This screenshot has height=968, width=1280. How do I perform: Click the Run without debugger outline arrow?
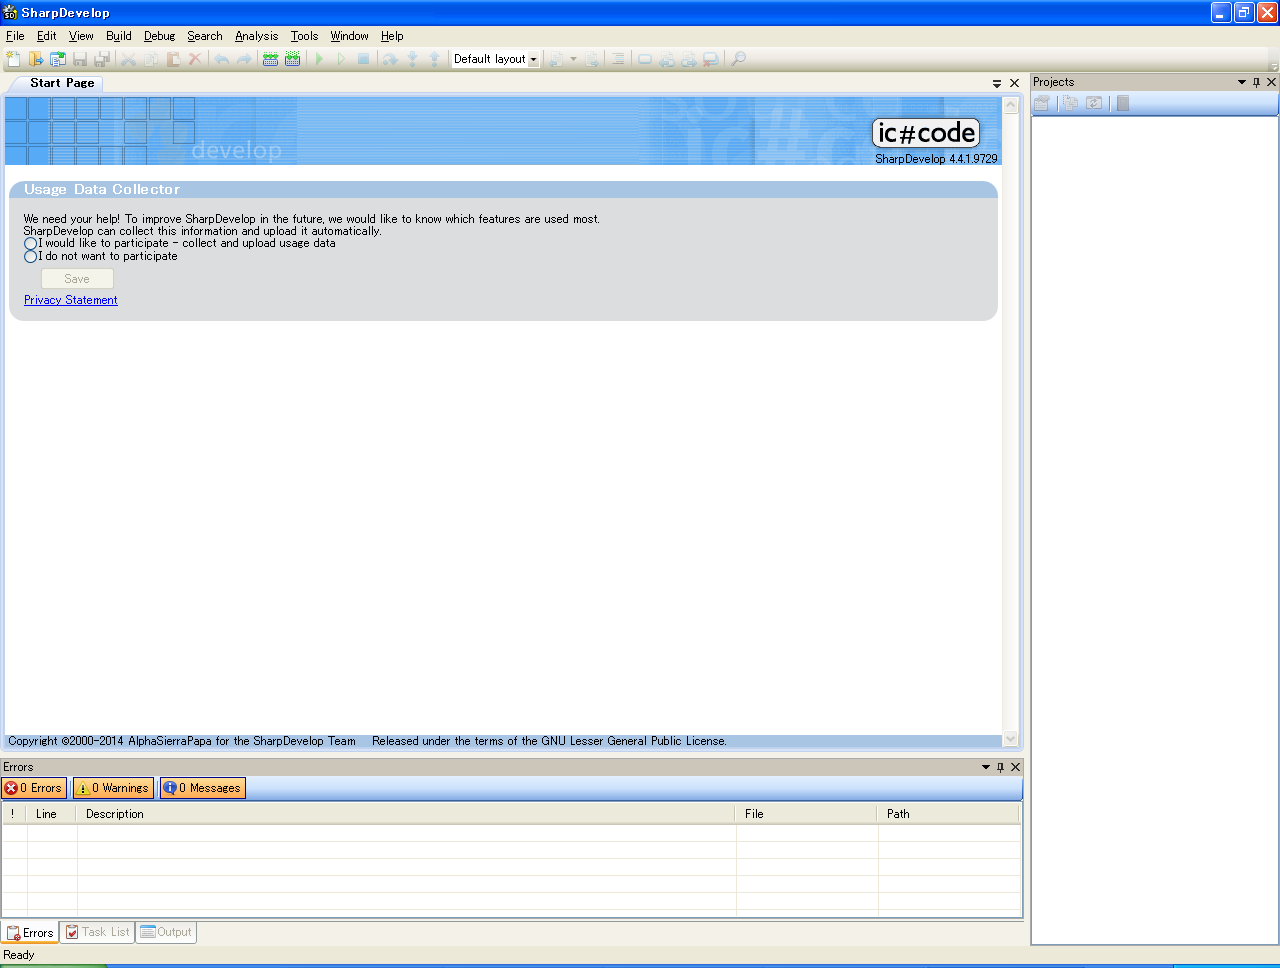341,59
